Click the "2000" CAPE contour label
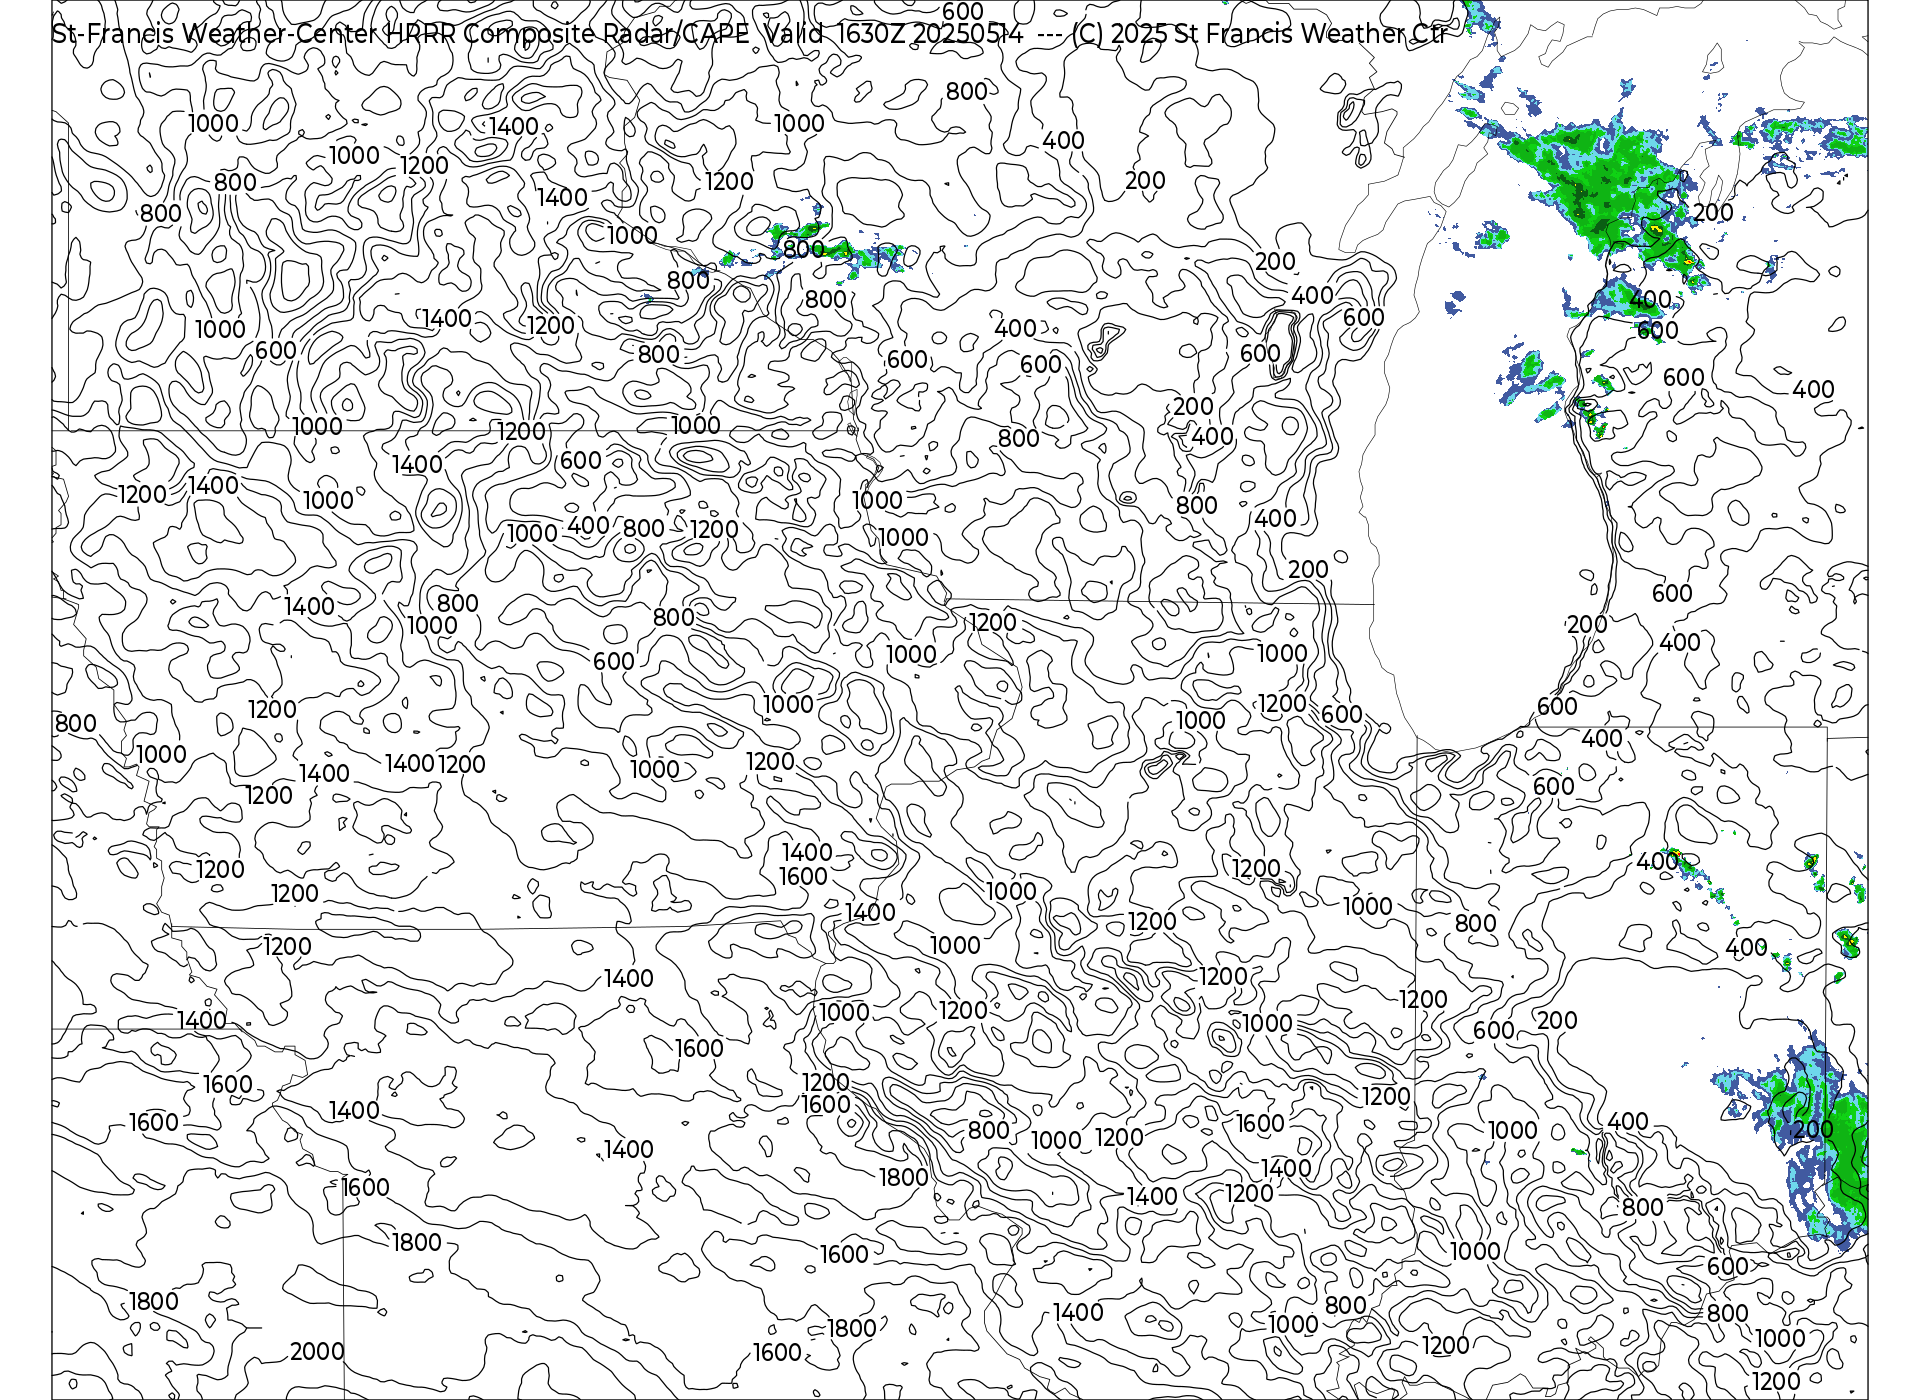 coord(317,1351)
